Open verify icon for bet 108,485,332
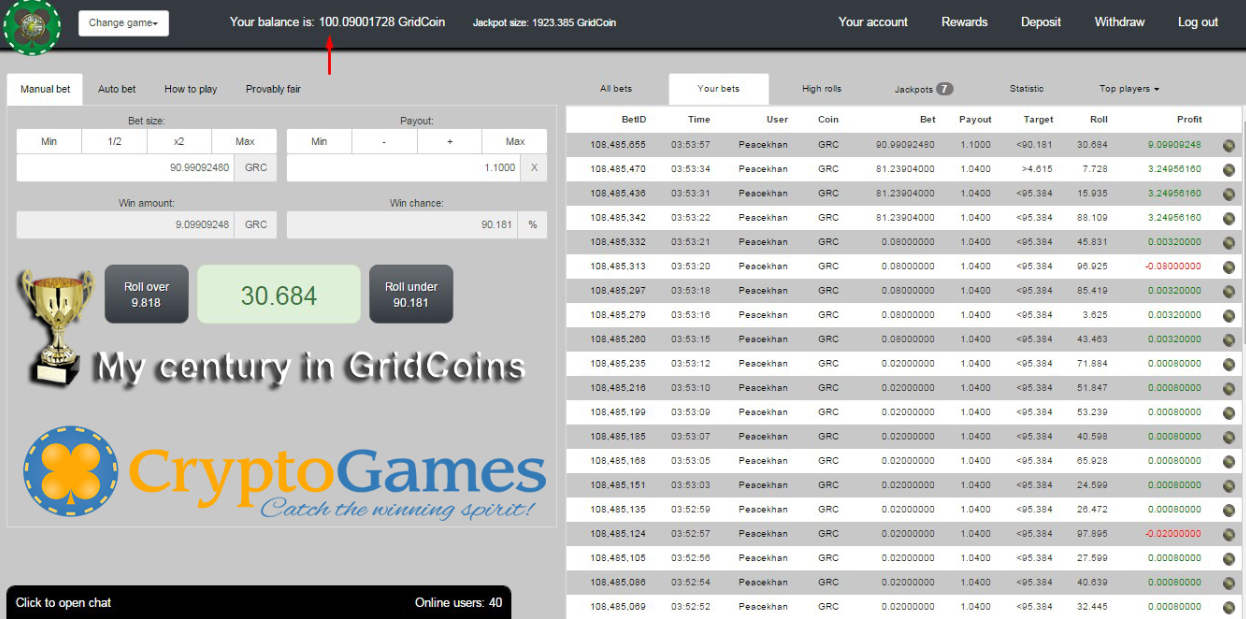 [1228, 242]
